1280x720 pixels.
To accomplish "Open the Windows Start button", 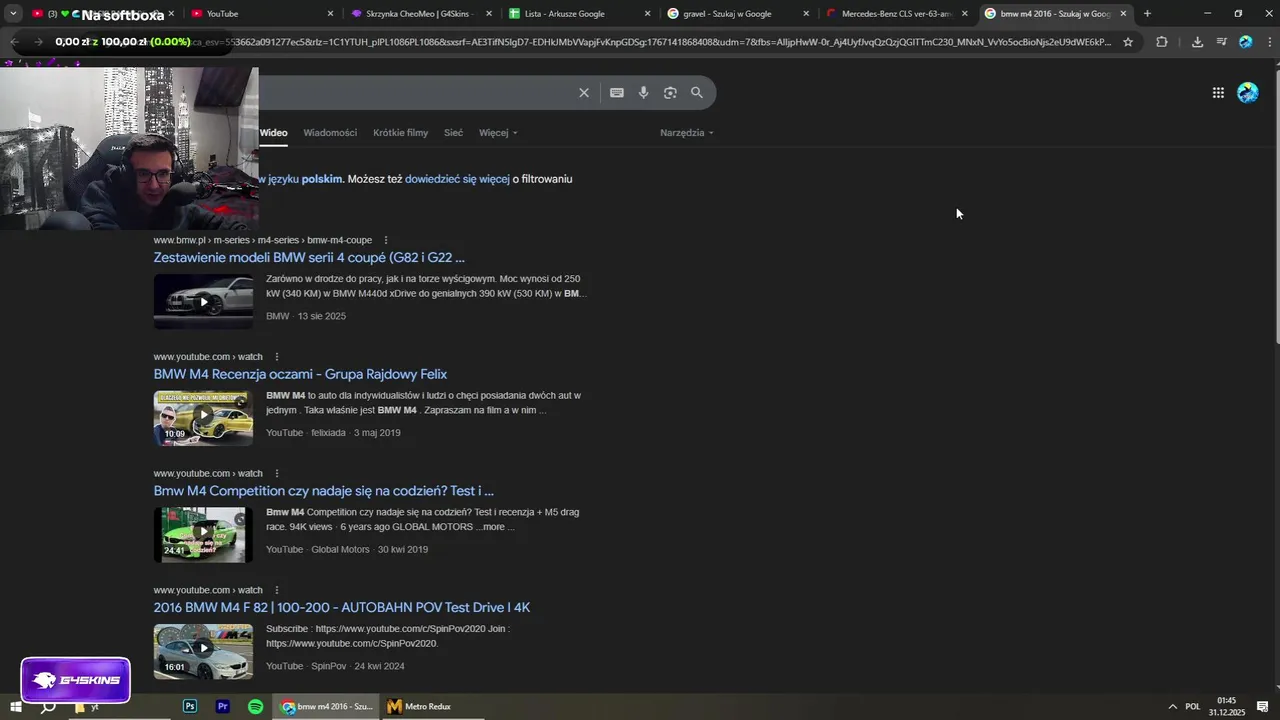I will [x=16, y=707].
